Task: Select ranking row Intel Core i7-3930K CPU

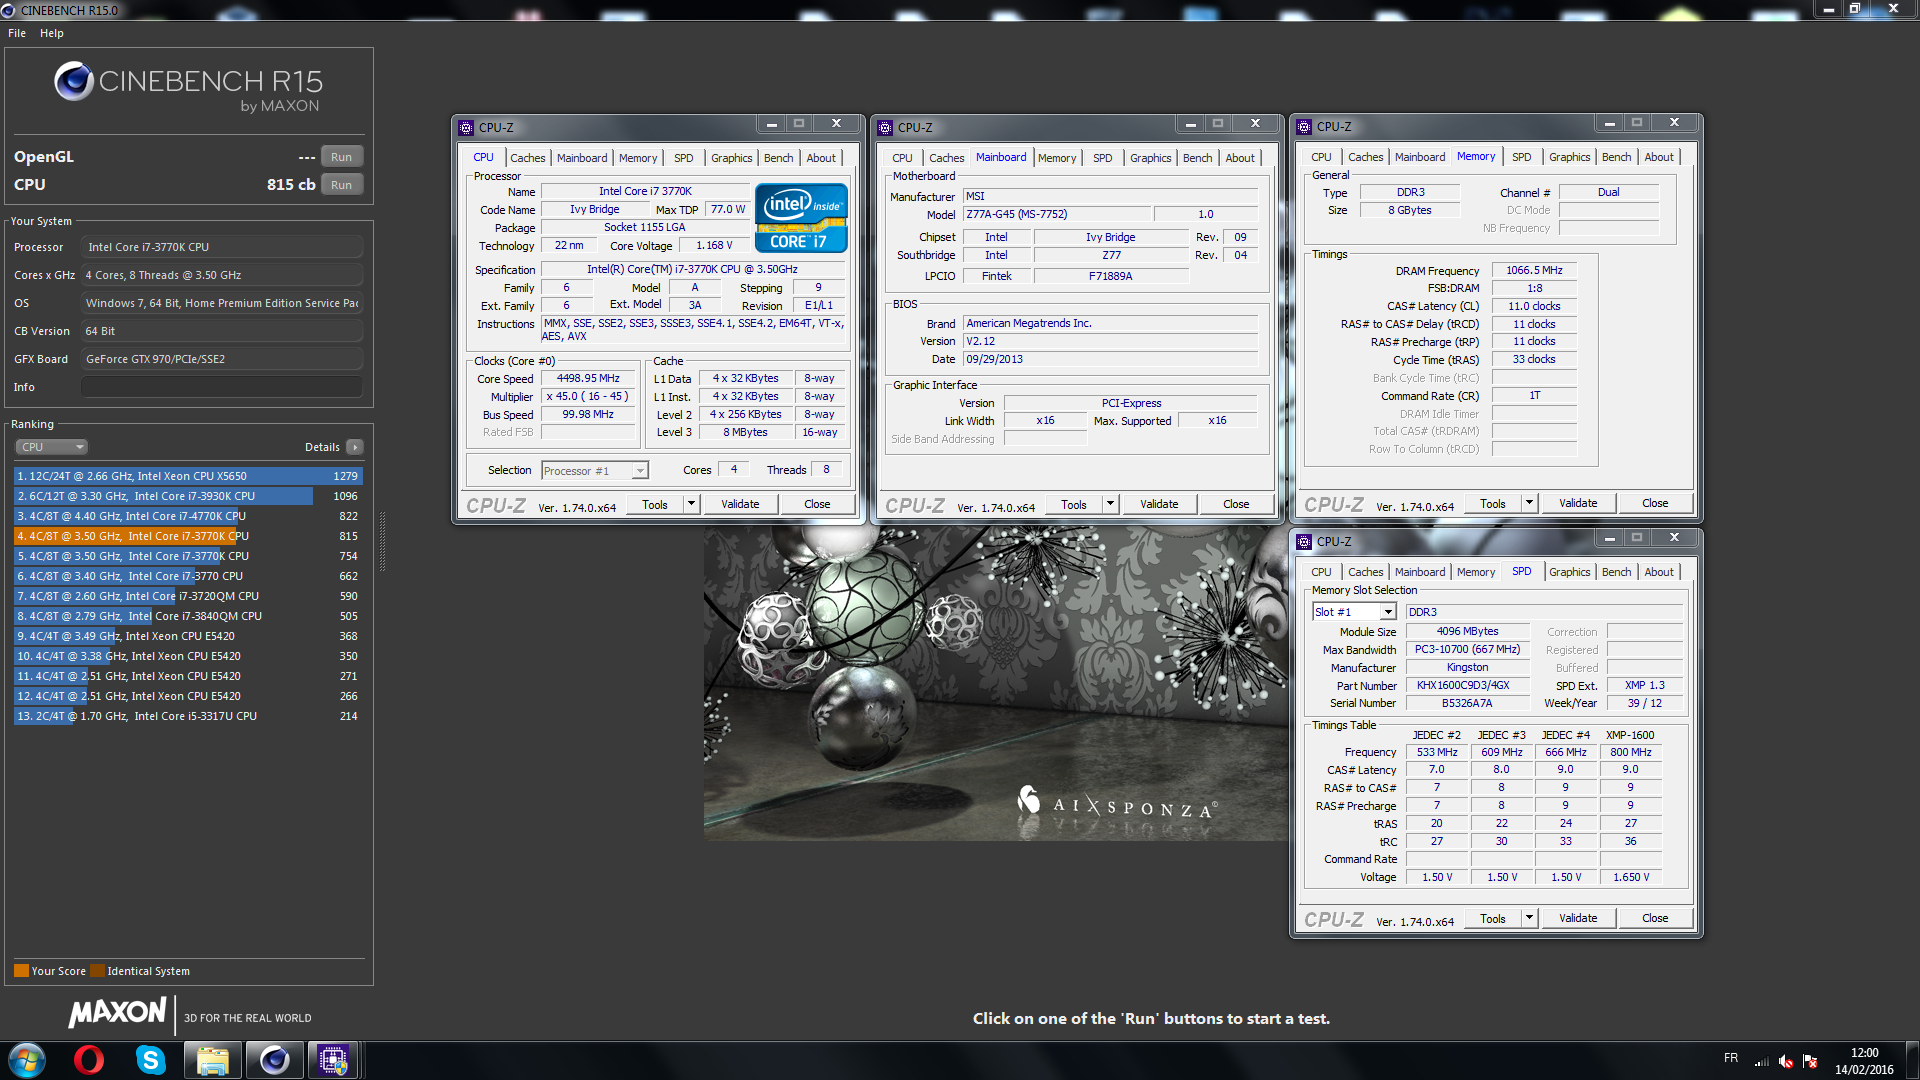Action: click(188, 496)
